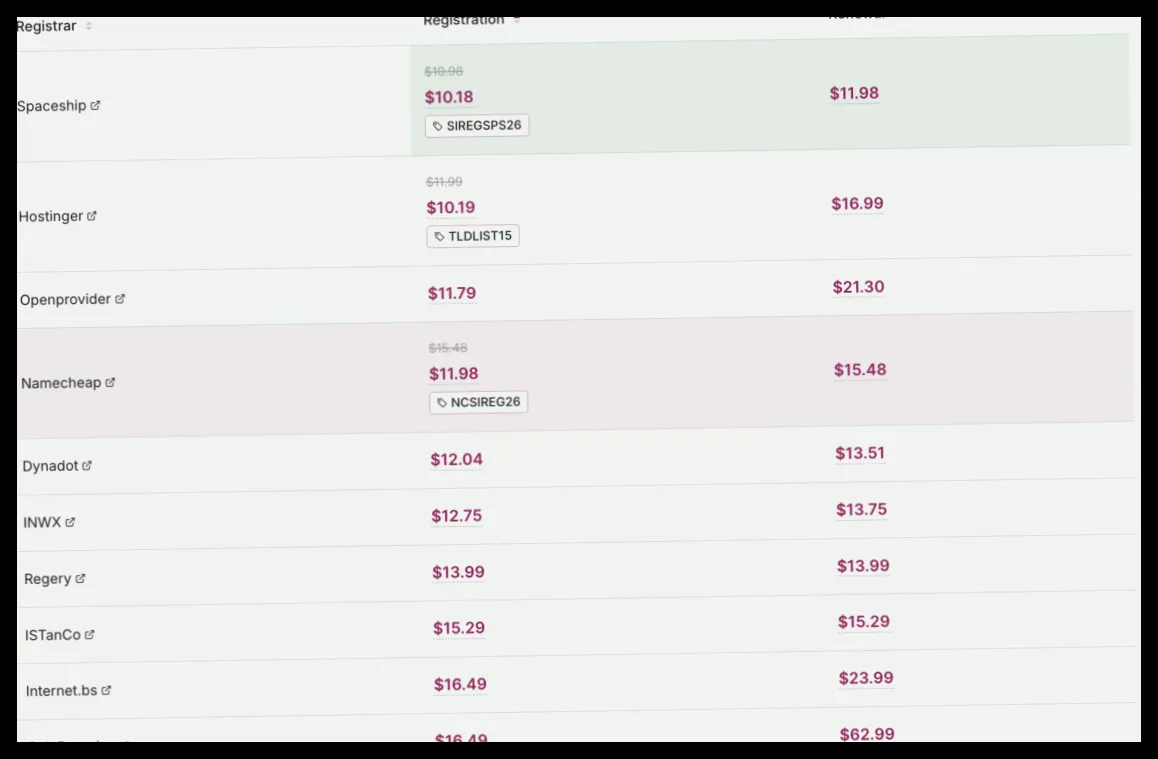This screenshot has height=759, width=1158.
Task: Open Internet.bs external link icon
Action: (106, 690)
